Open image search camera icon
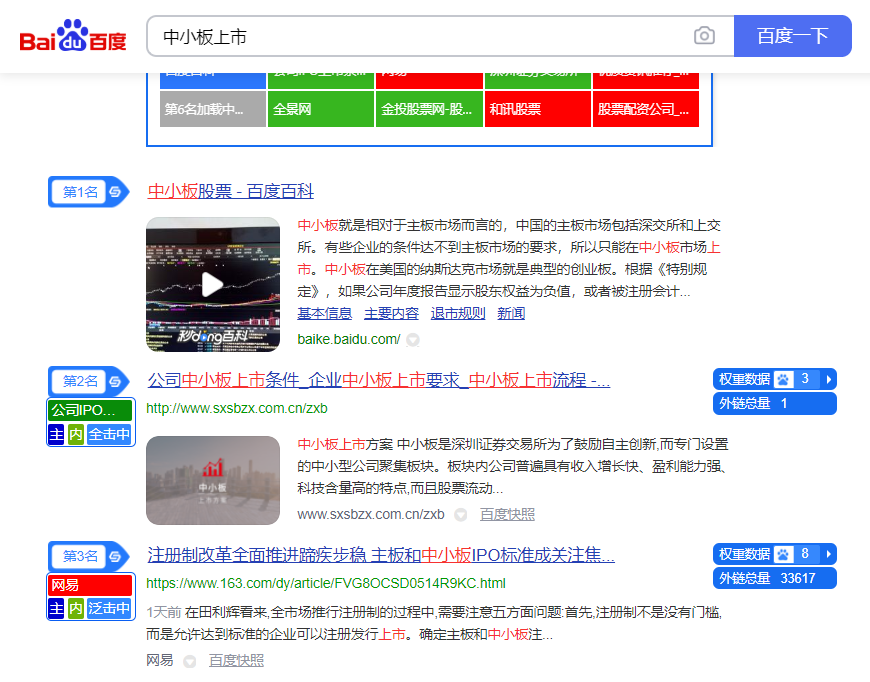The height and width of the screenshot is (682, 870). coord(704,36)
